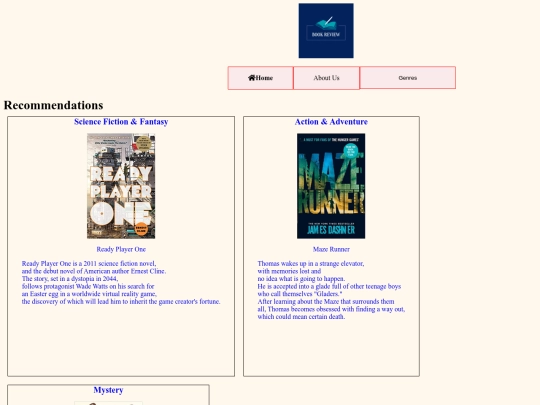
Task: Click text 'an Easter egg in a worldwide virtual reality game,'
Action: (x=89, y=294)
